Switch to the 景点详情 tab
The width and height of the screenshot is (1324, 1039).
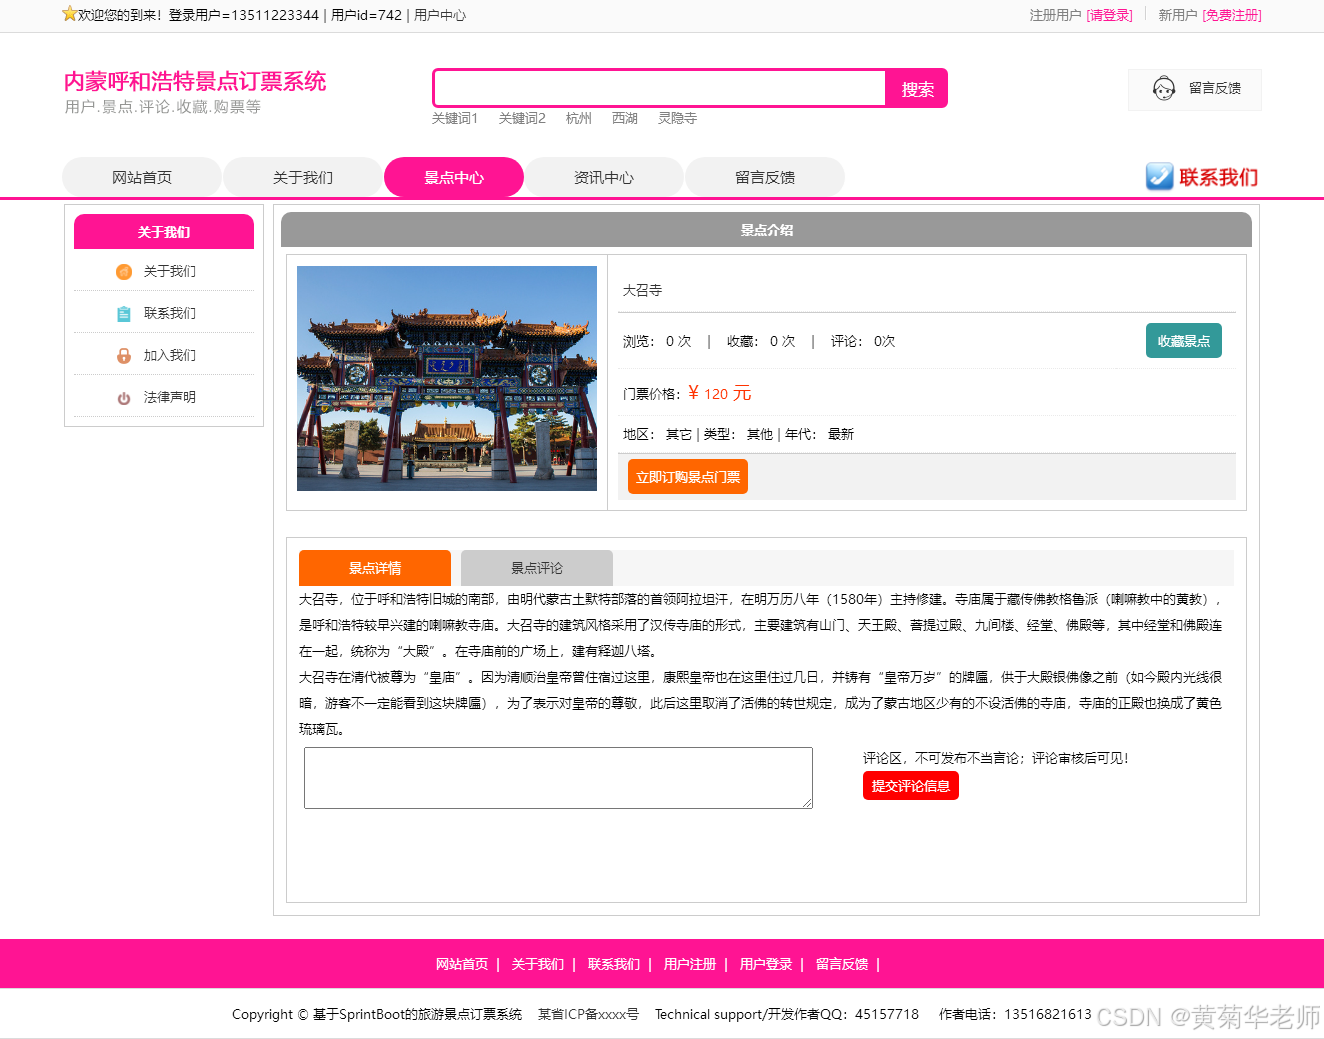coord(375,568)
